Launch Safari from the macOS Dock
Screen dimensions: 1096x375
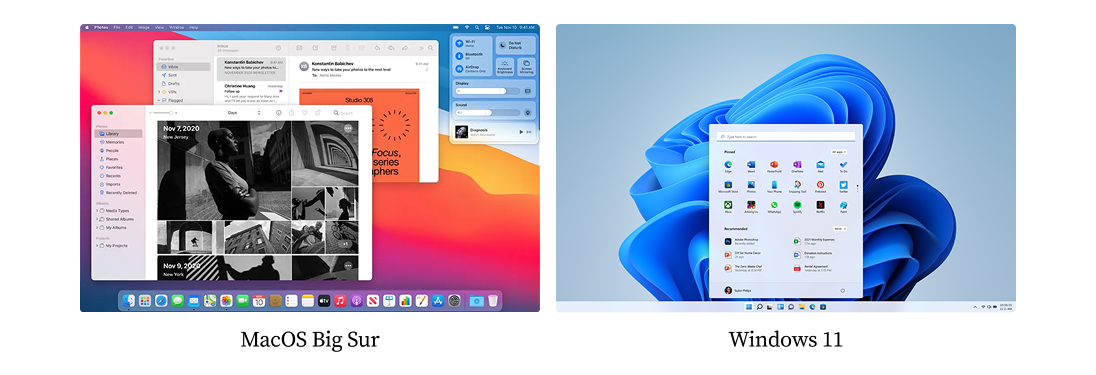pyautogui.click(x=161, y=300)
